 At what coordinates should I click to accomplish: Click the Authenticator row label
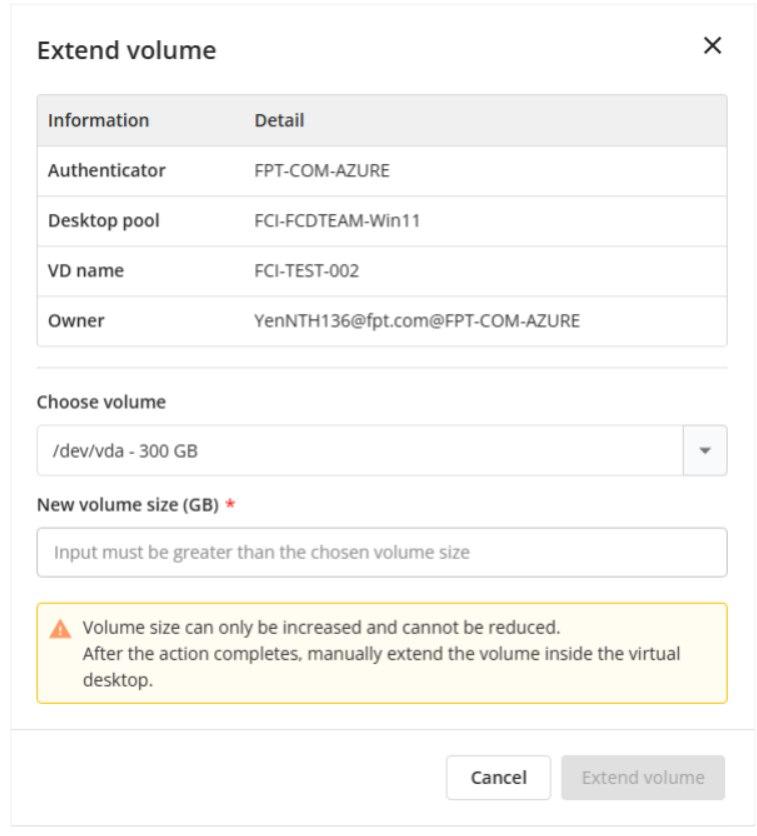coord(106,171)
